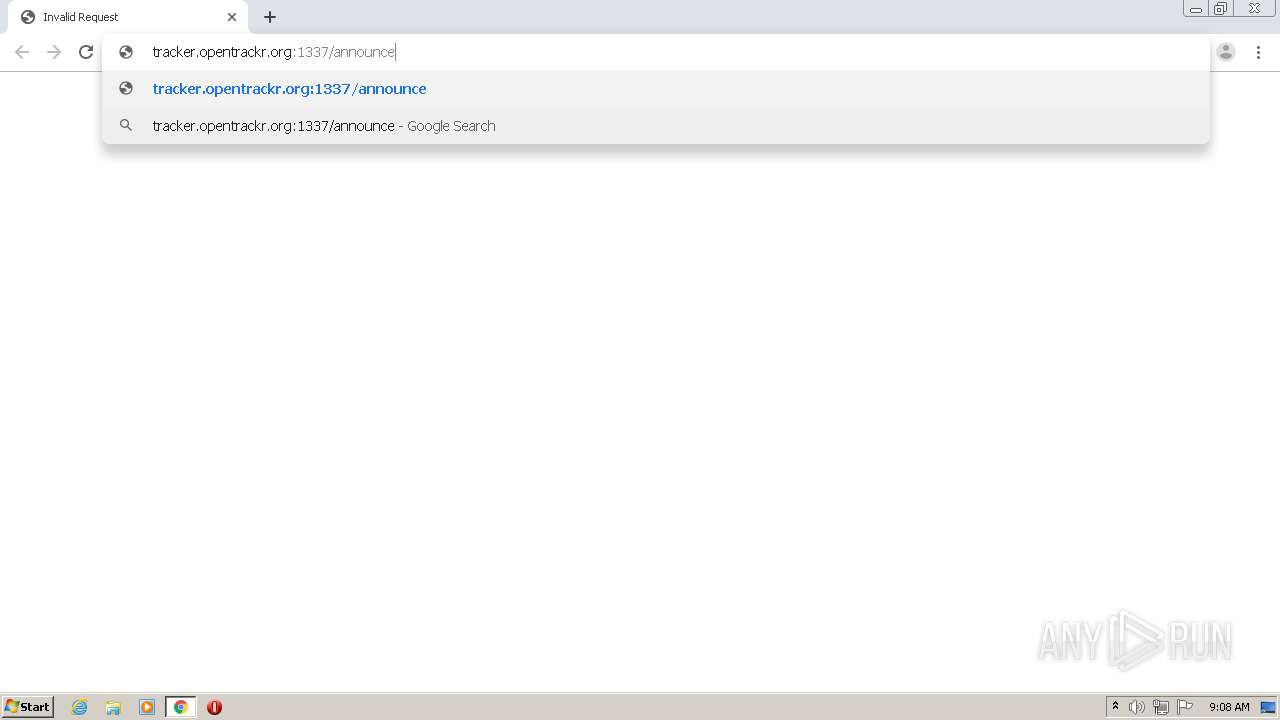Screen dimensions: 1280x720
Task: Click Show desktop button in tray
Action: [1268, 707]
